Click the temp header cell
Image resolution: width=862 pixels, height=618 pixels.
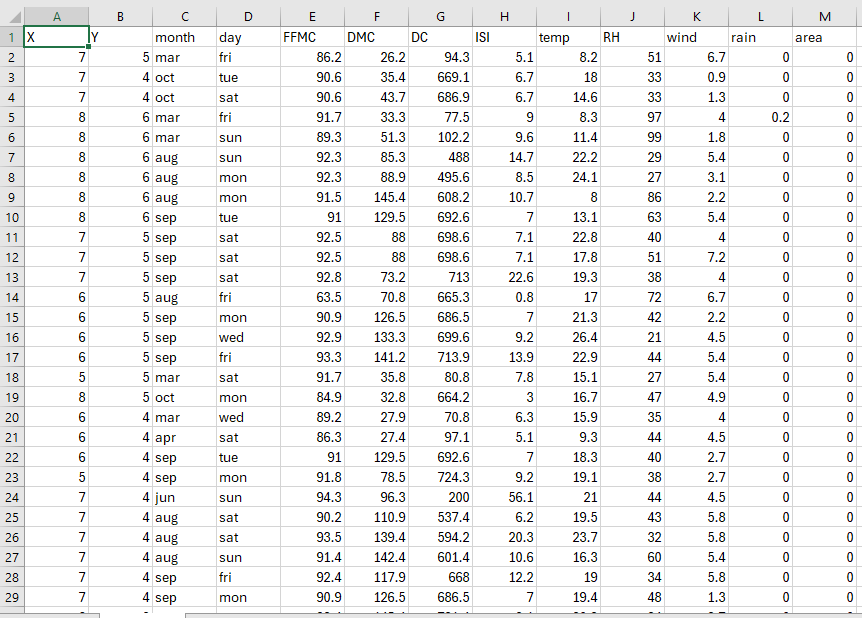pos(568,37)
